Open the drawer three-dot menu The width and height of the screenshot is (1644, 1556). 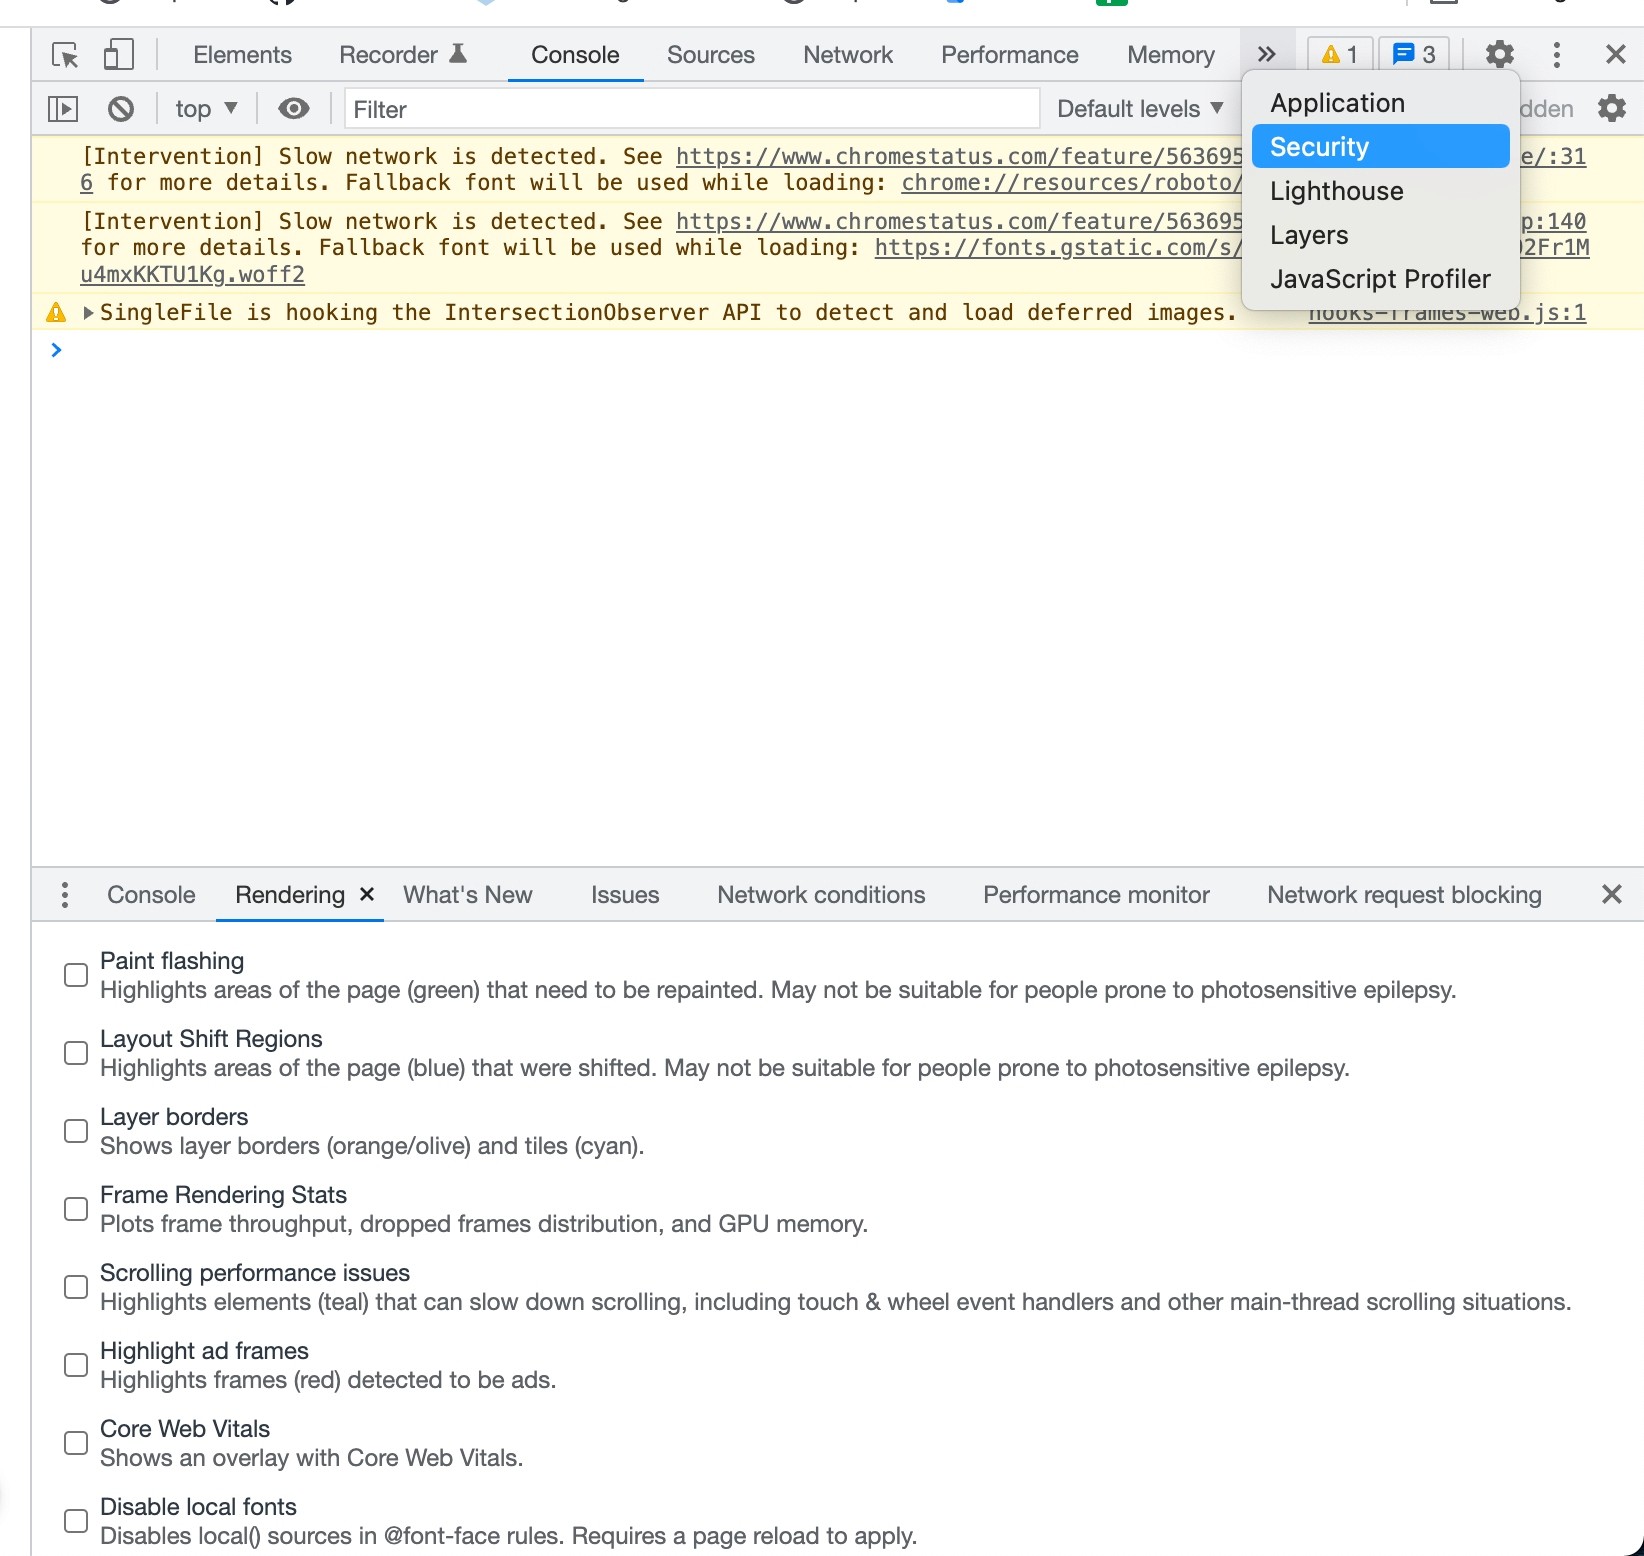(65, 894)
